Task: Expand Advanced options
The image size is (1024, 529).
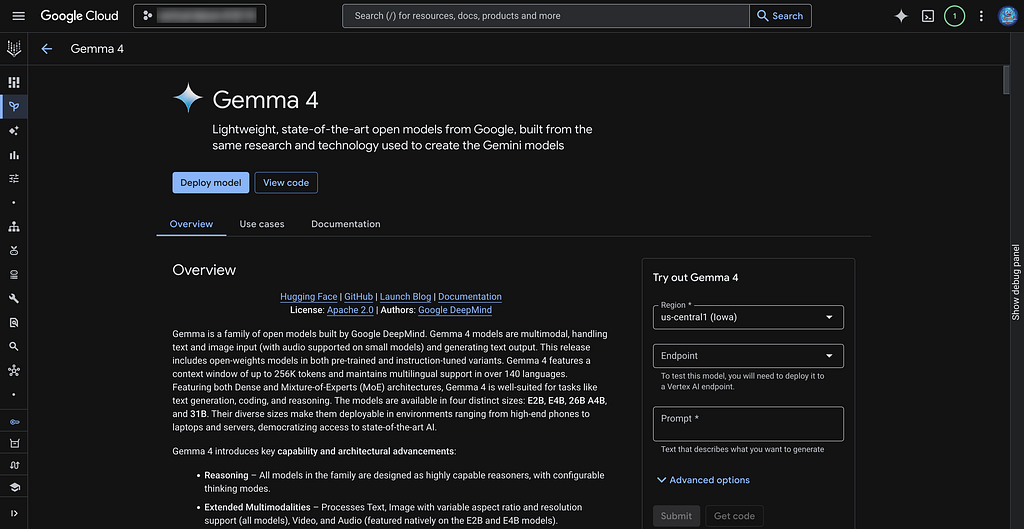Action: pyautogui.click(x=703, y=480)
